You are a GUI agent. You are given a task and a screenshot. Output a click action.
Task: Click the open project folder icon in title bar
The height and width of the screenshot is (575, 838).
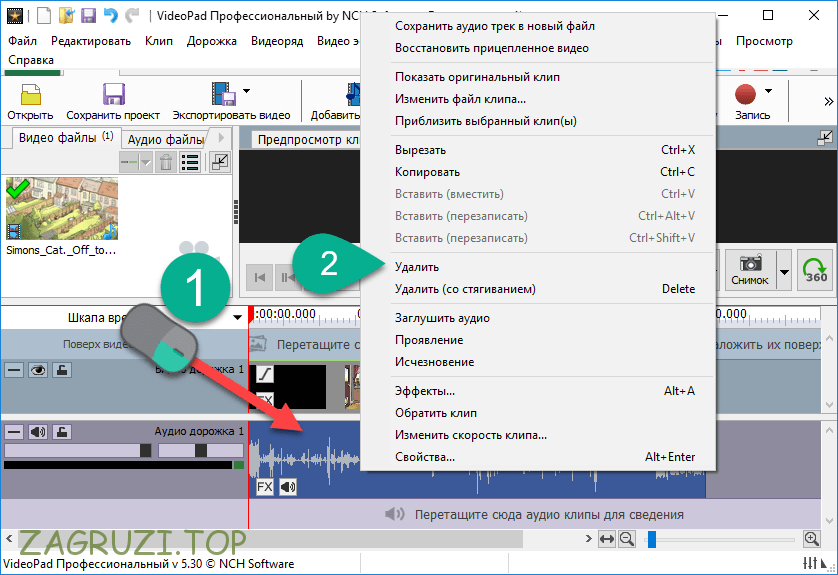click(x=66, y=15)
